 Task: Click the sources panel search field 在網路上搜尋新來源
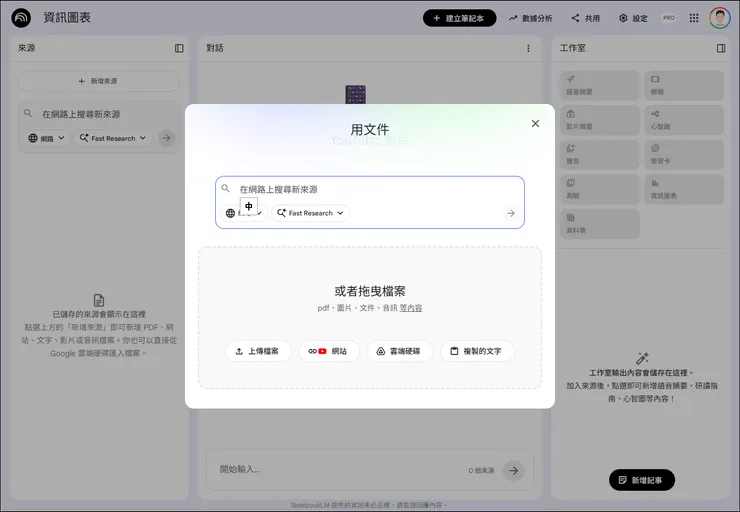99,114
